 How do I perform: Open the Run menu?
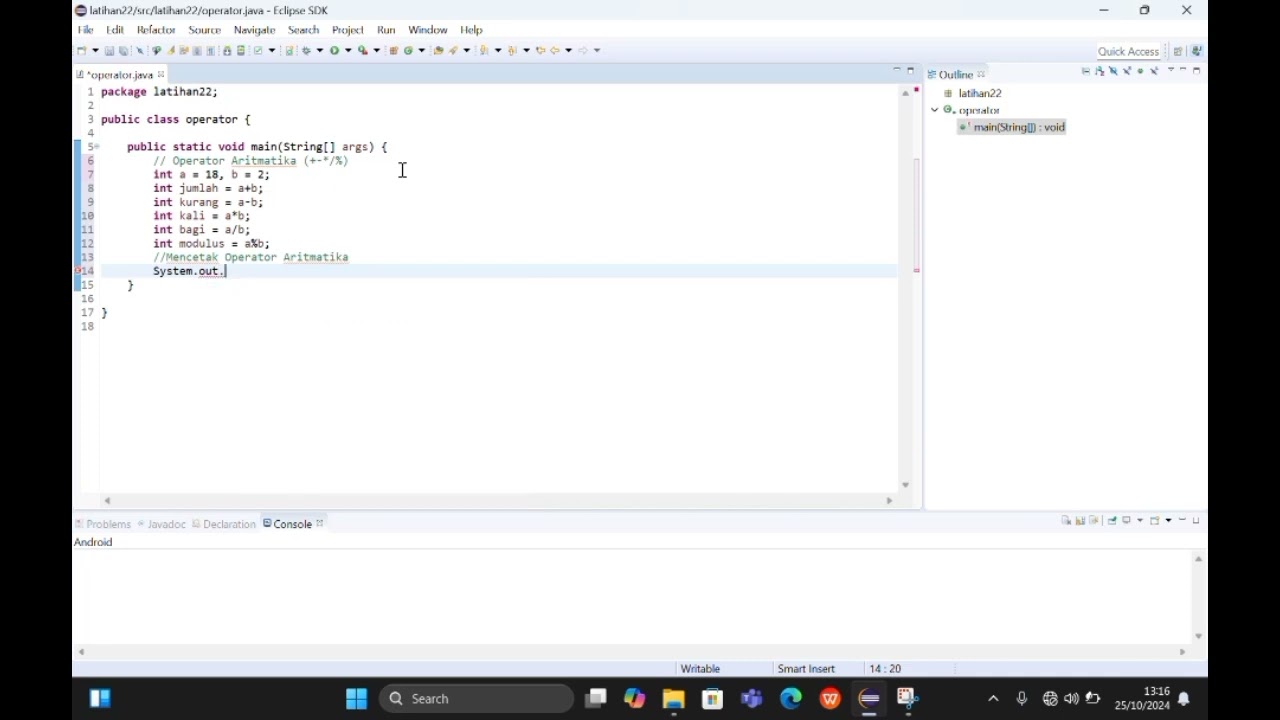click(386, 30)
